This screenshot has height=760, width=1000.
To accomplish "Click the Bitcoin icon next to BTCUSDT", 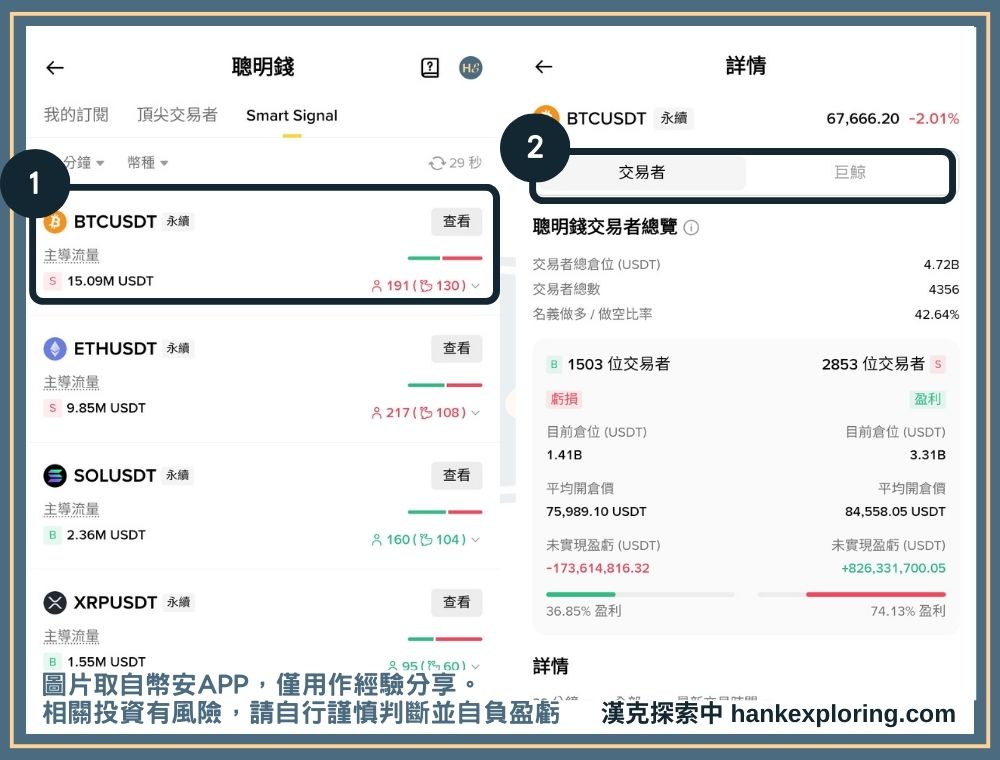I will [x=54, y=222].
